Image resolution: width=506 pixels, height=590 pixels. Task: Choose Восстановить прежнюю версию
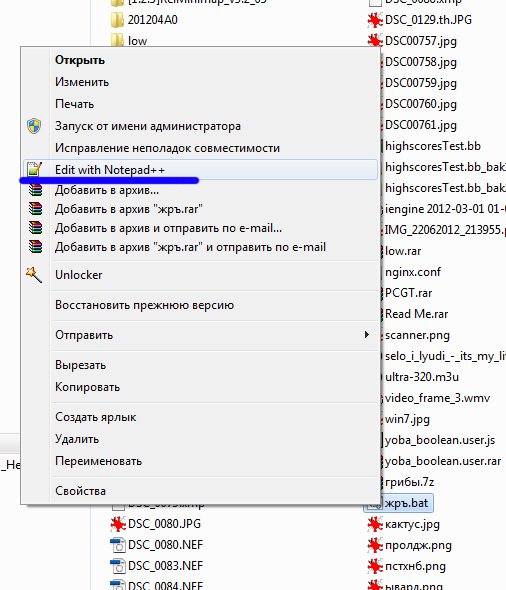click(x=144, y=305)
